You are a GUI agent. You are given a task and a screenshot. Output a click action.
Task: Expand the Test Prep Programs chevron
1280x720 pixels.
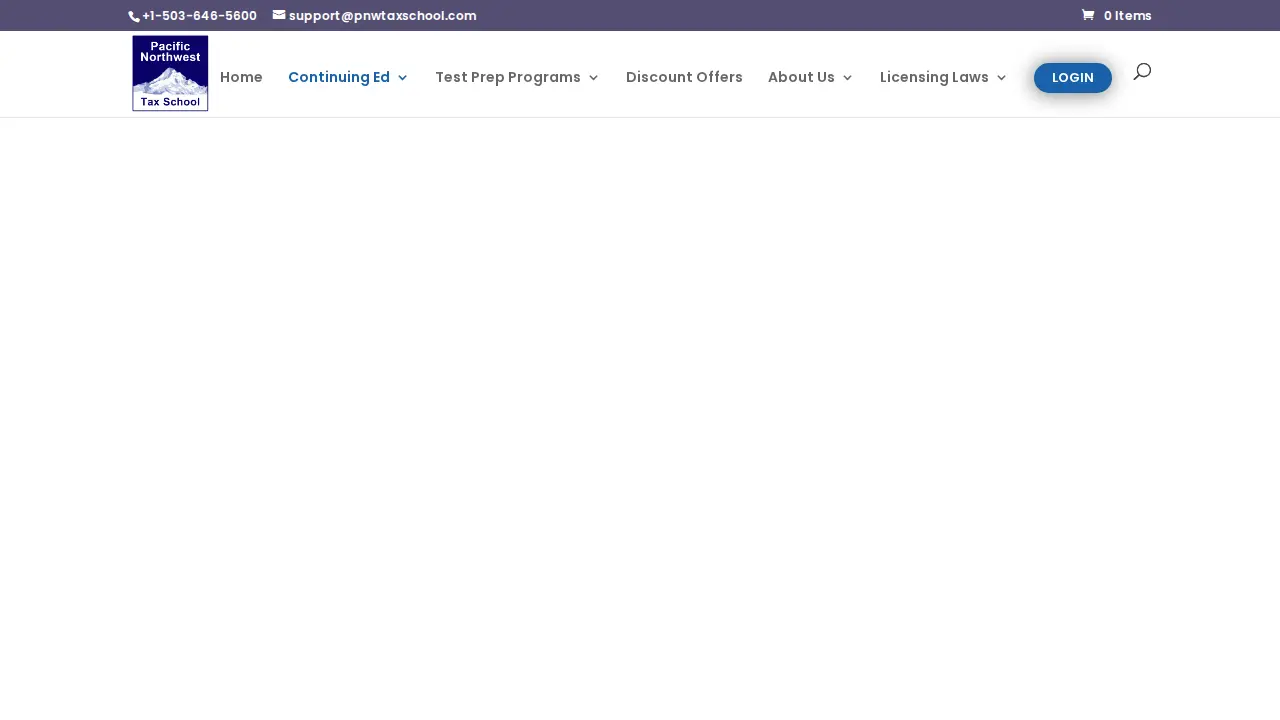tap(594, 78)
